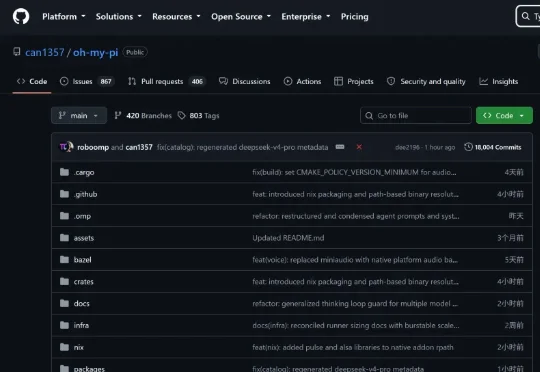Expand the Resources menu

click(x=176, y=17)
